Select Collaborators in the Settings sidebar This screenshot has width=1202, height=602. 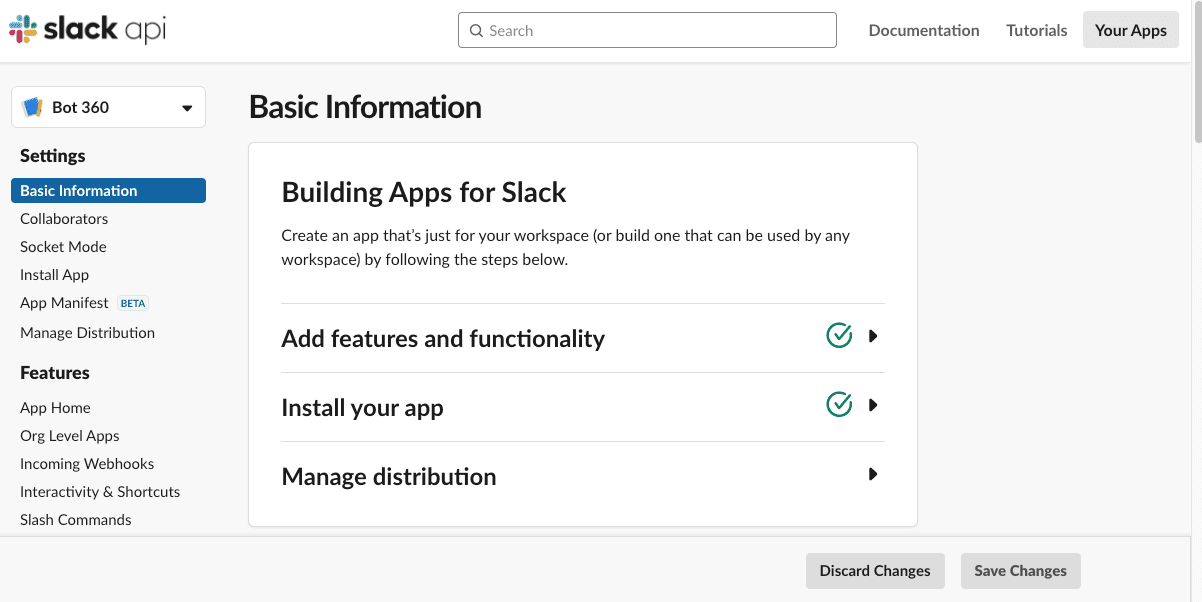[x=64, y=218]
